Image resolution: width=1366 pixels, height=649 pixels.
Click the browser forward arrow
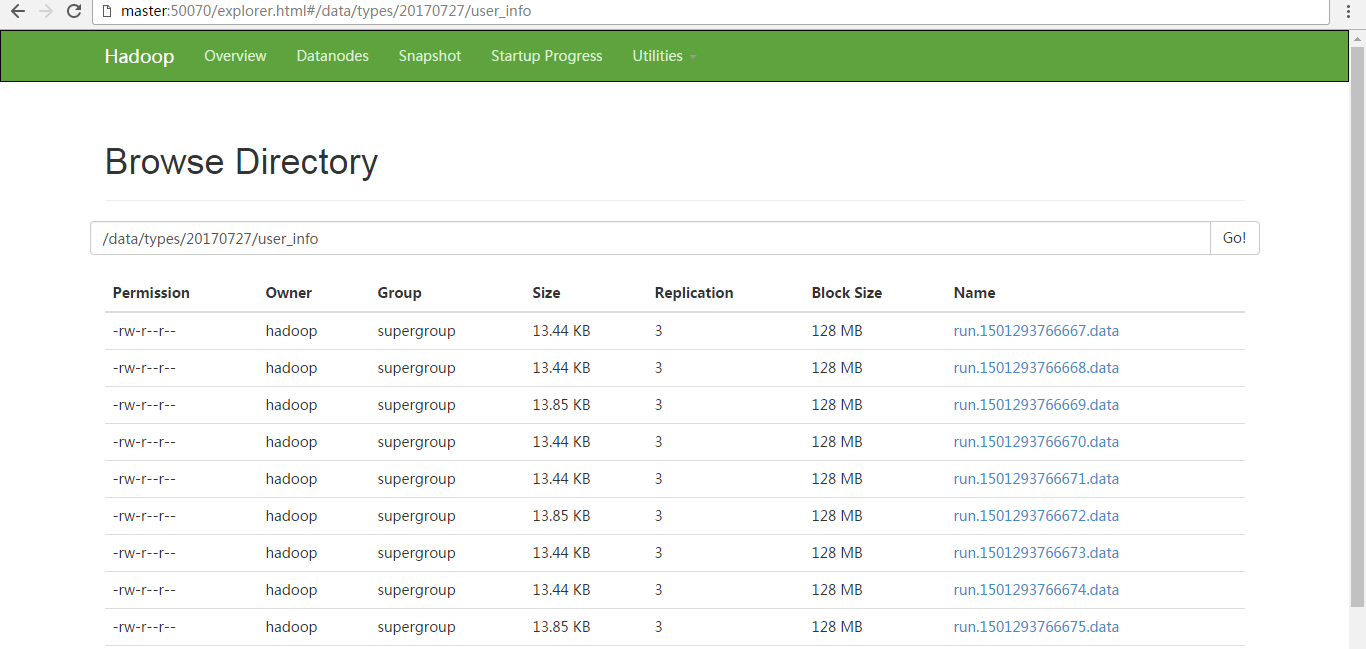pos(45,11)
